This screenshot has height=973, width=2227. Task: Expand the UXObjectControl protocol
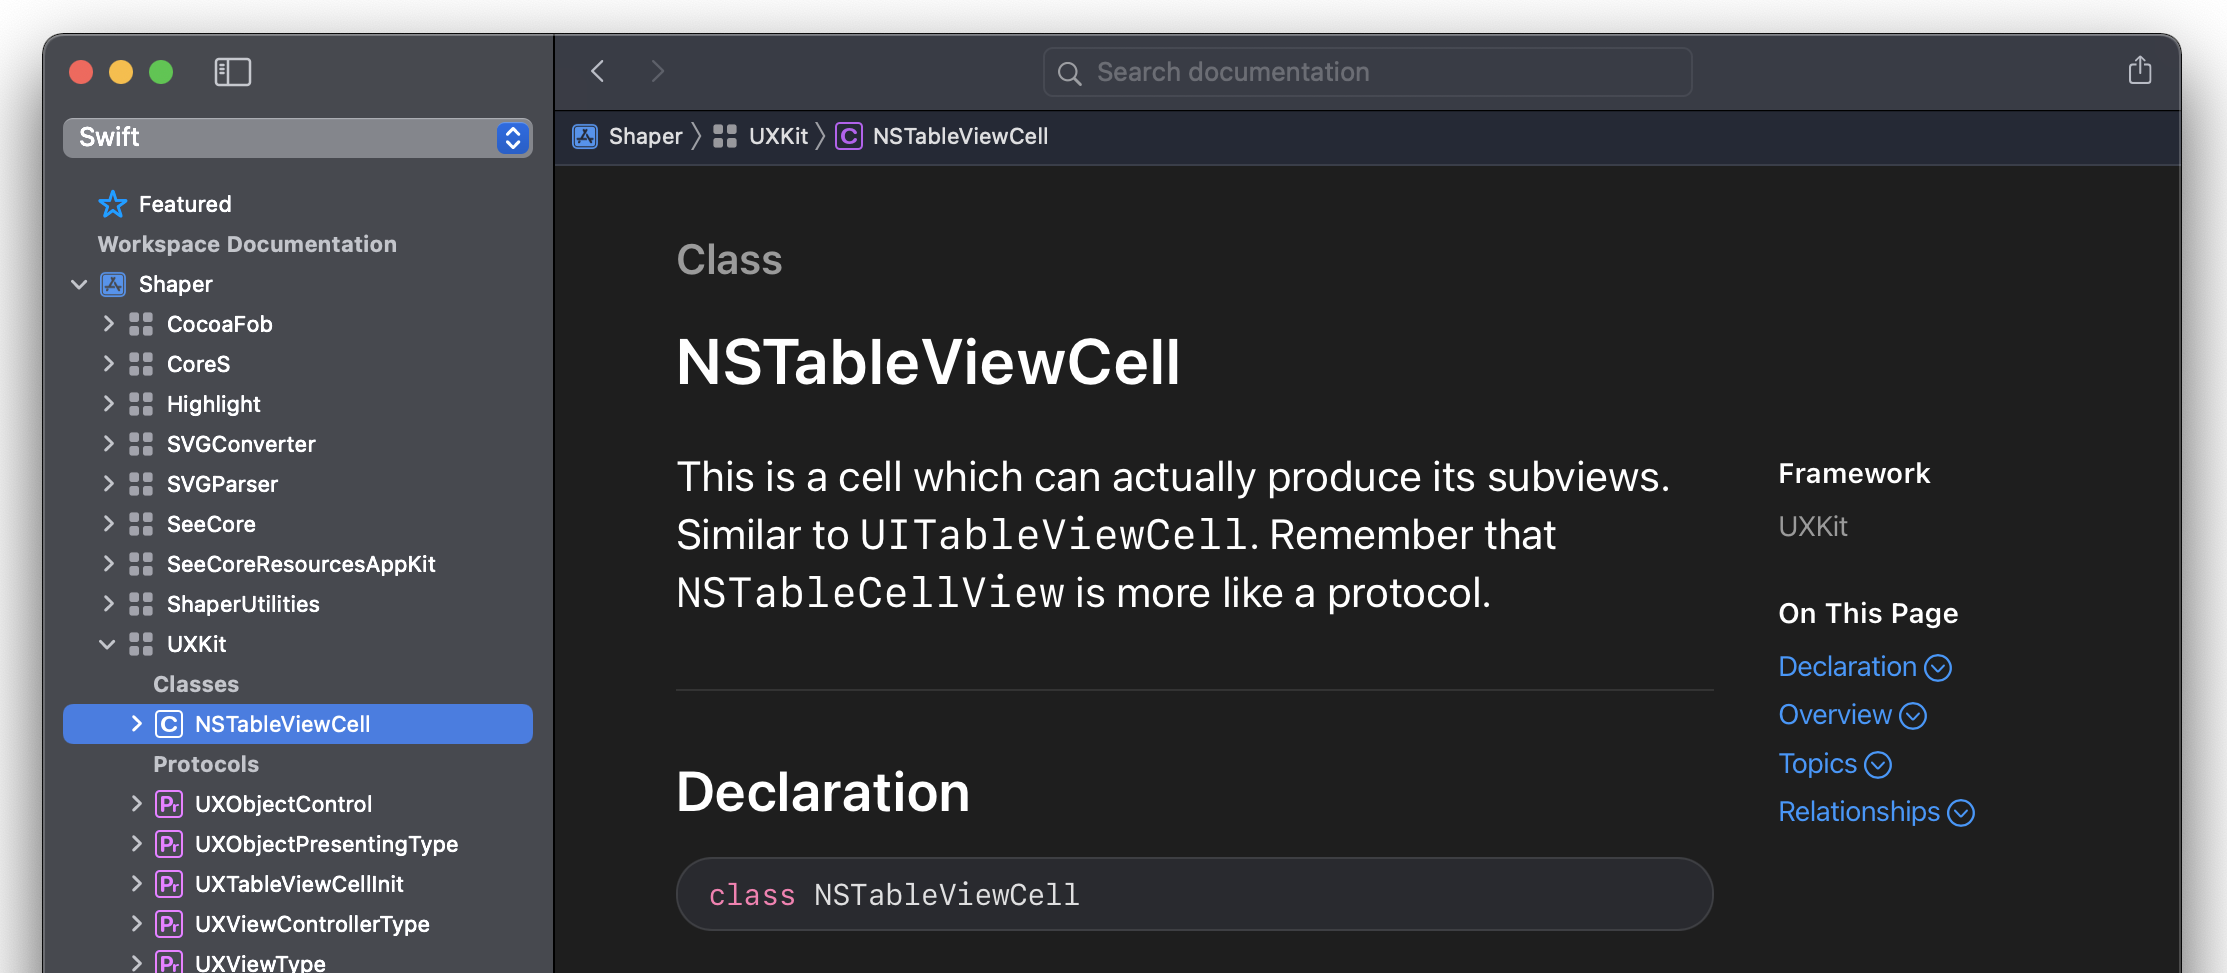136,804
